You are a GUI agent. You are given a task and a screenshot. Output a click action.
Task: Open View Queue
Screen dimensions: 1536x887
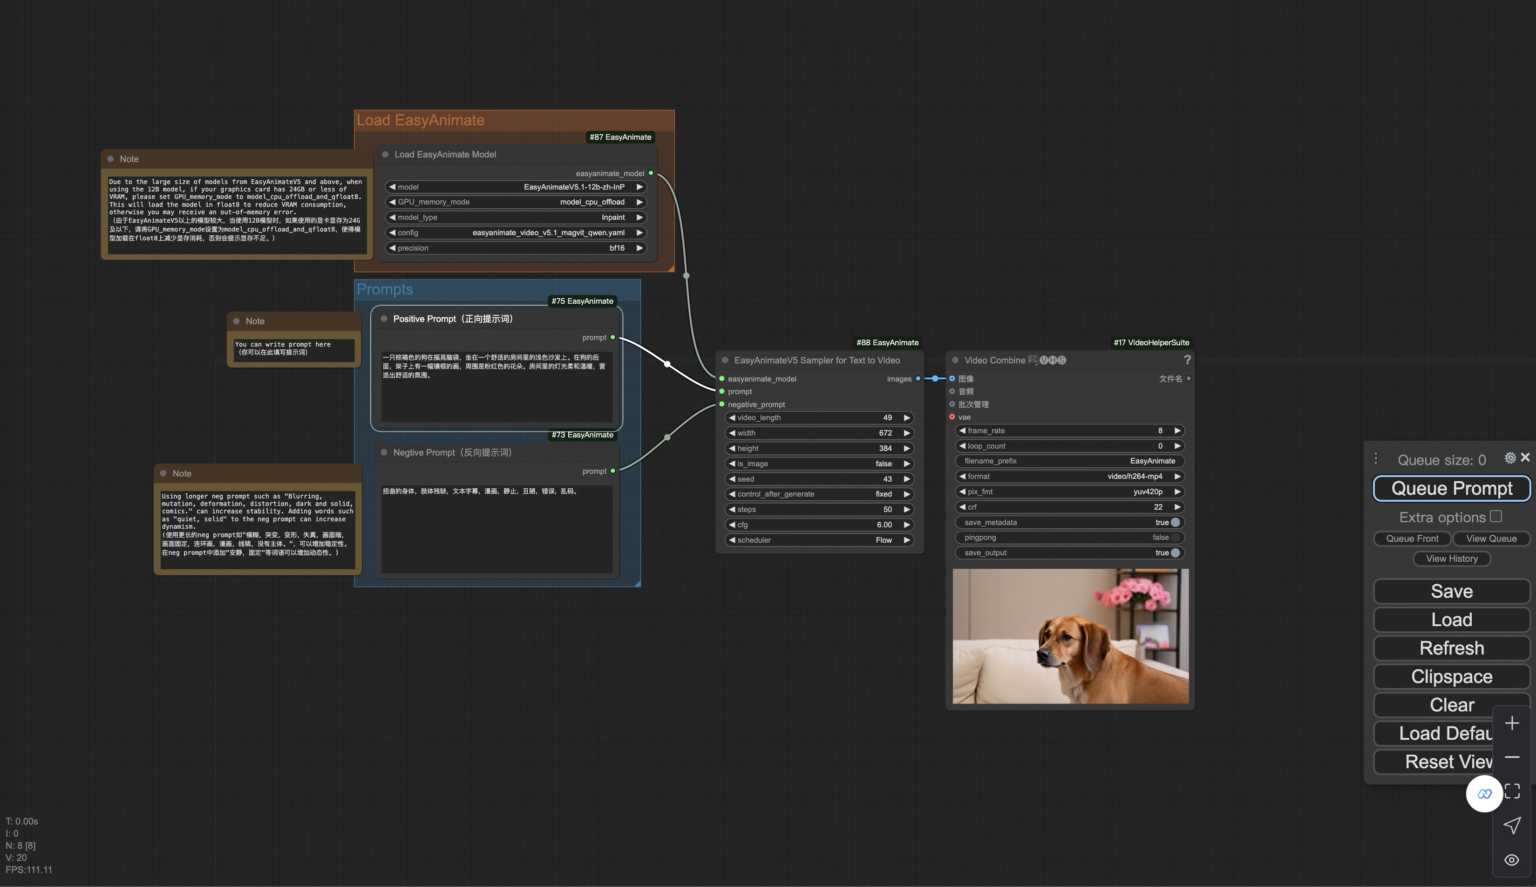(x=1490, y=538)
